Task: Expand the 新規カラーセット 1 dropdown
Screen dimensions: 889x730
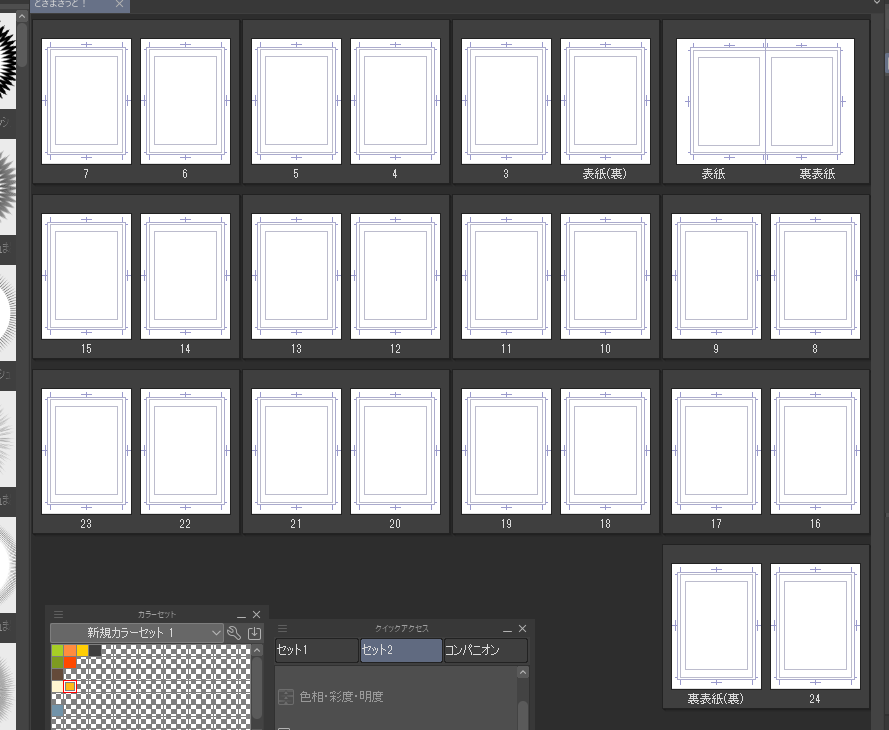Action: [x=216, y=633]
